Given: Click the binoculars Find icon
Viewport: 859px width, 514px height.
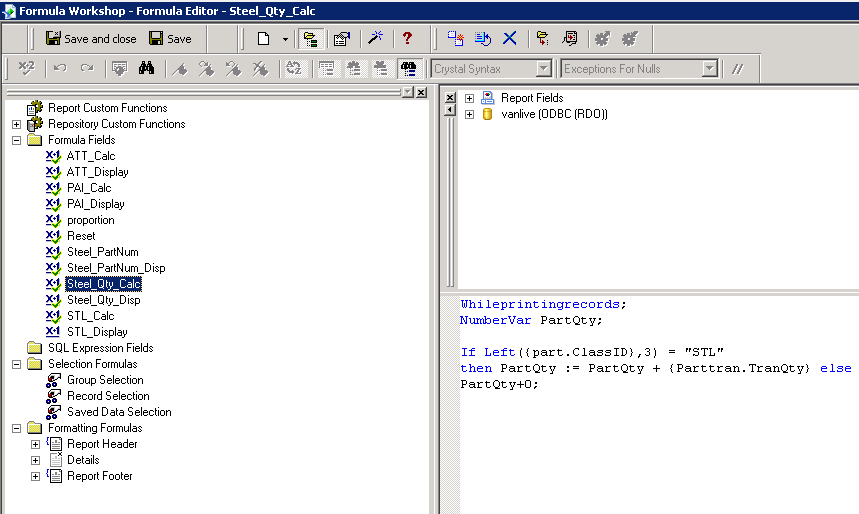Looking at the screenshot, I should coord(146,69).
